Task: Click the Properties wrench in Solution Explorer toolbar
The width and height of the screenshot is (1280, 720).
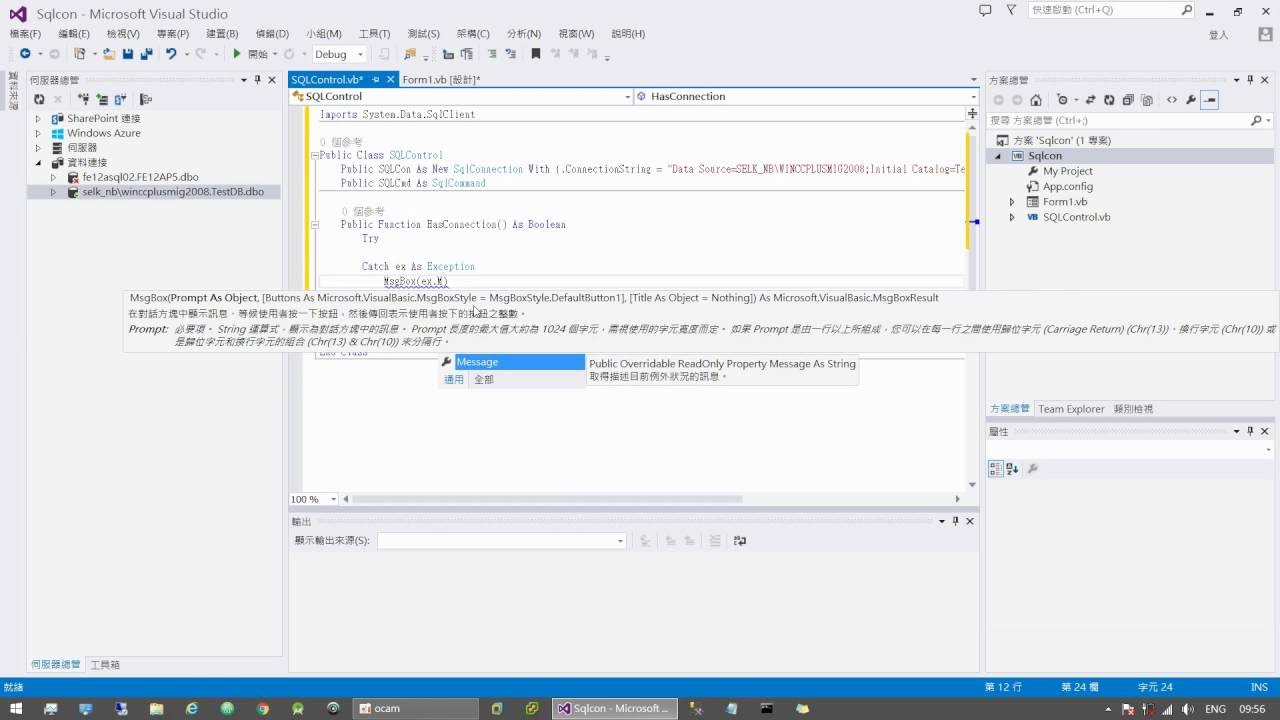Action: [1190, 100]
